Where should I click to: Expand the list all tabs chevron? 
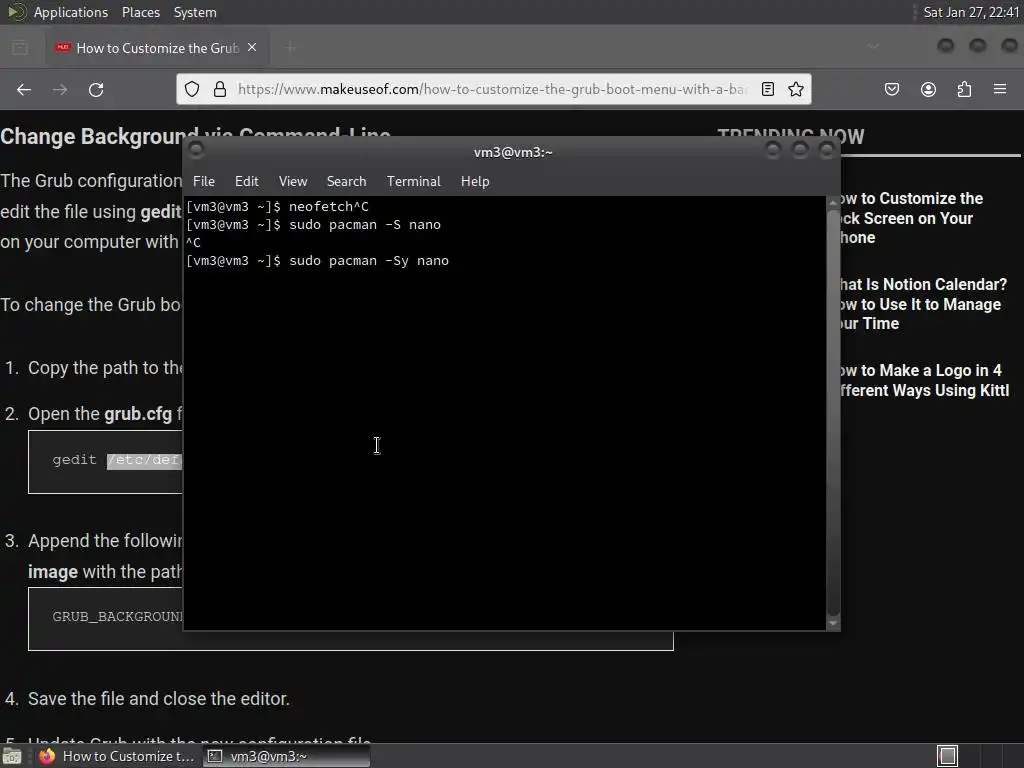tap(873, 47)
